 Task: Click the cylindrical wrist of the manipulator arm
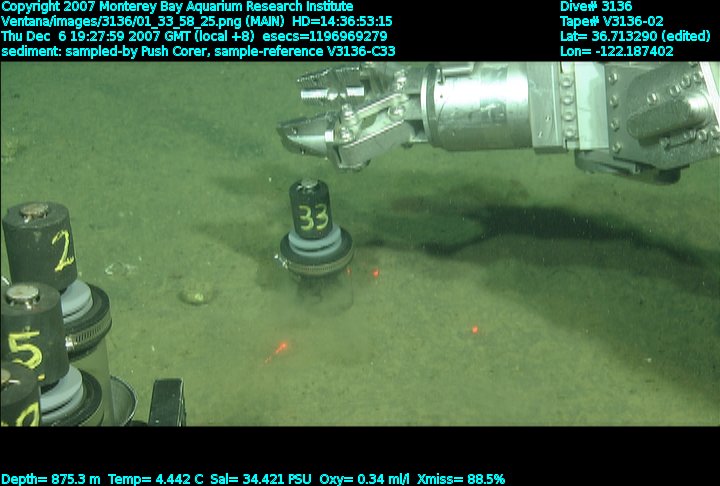(478, 107)
